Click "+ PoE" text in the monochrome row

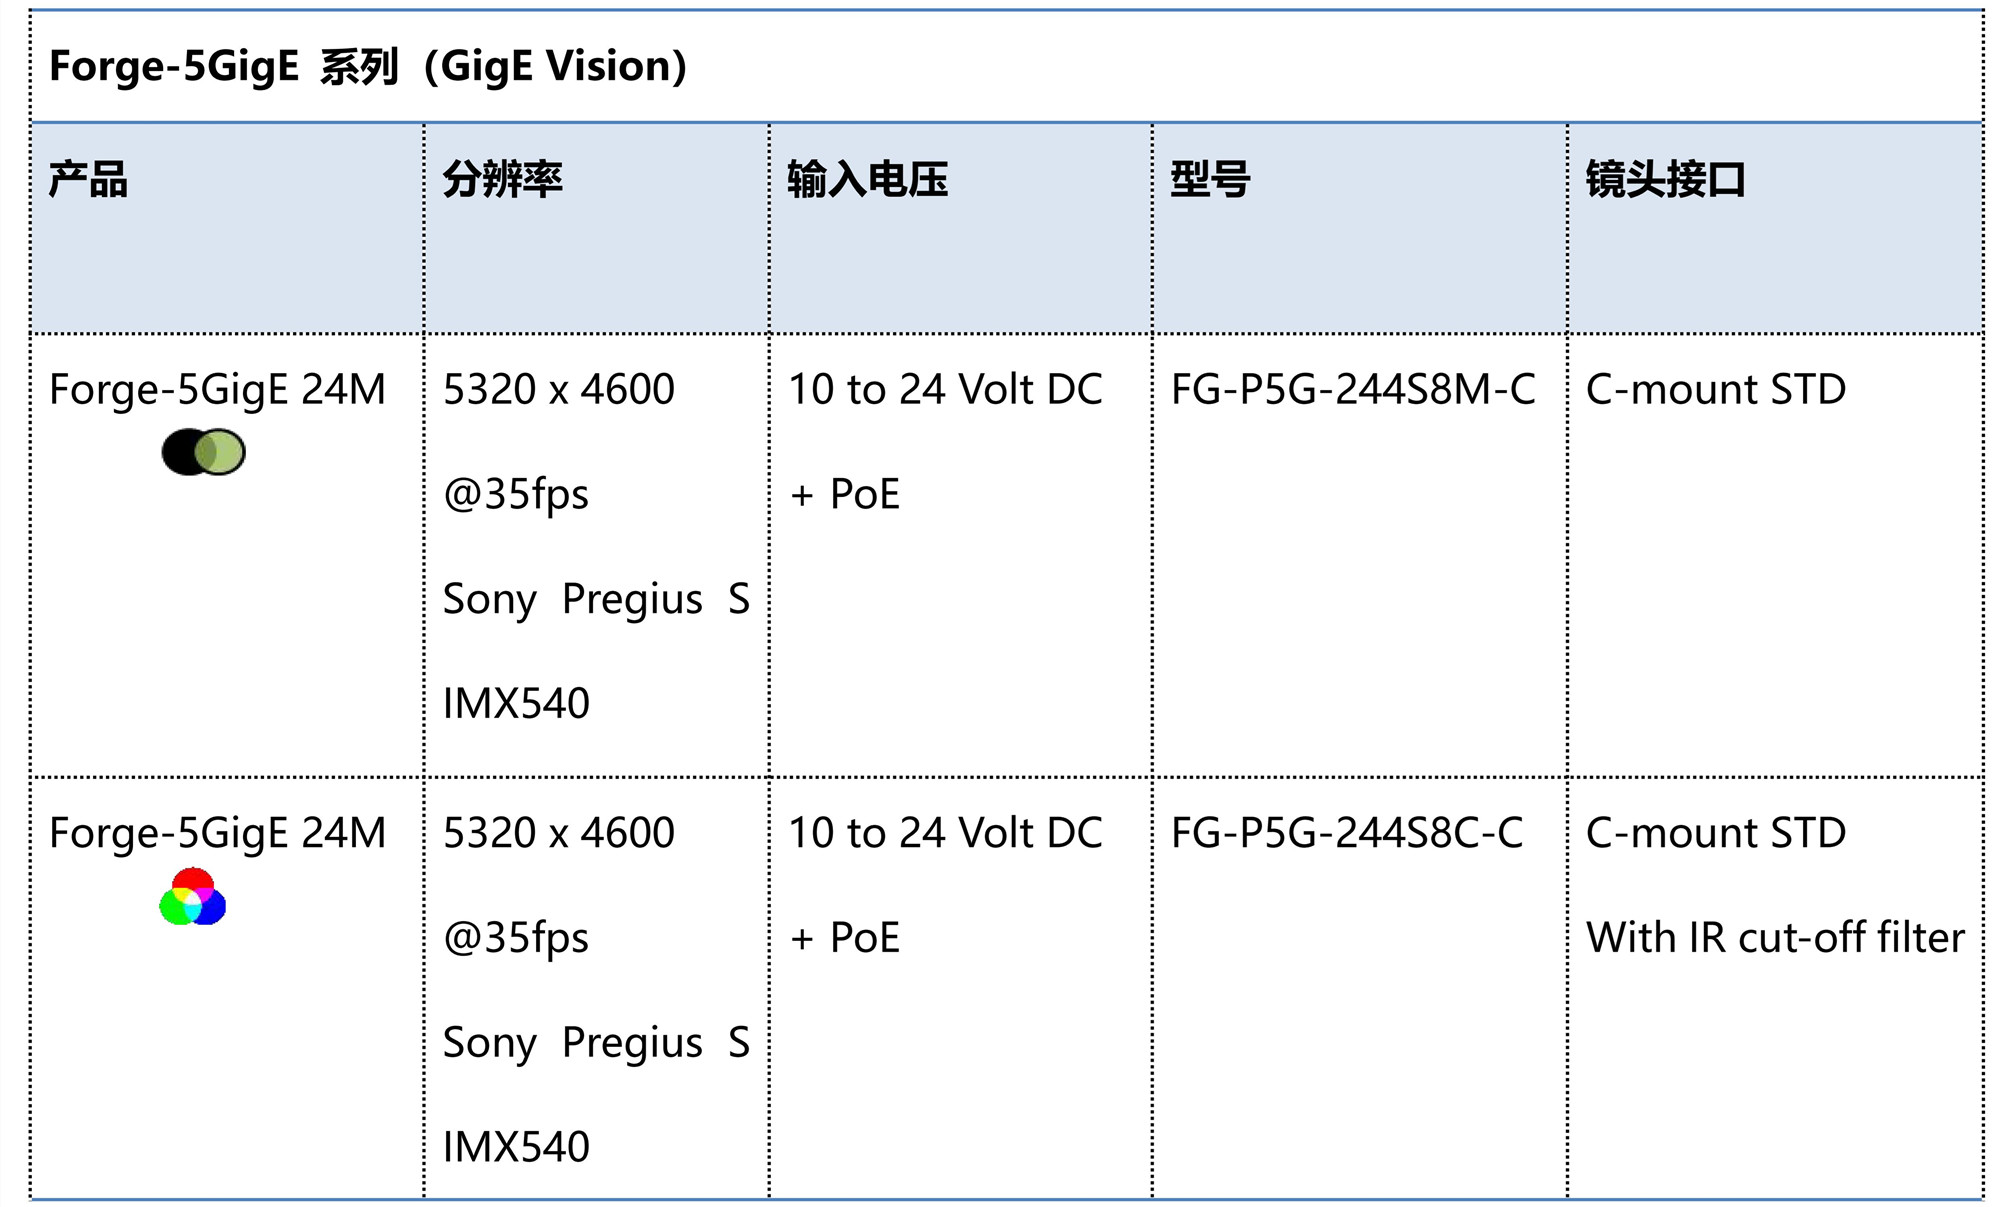(845, 494)
